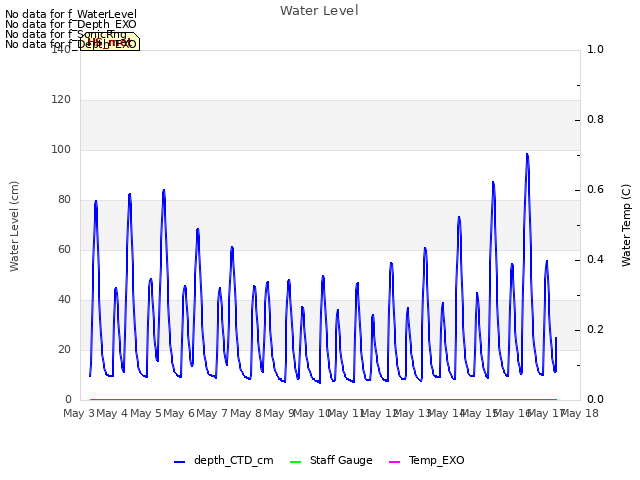
Task: Click the Water Temp (C) axis label
Action: (x=626, y=225)
